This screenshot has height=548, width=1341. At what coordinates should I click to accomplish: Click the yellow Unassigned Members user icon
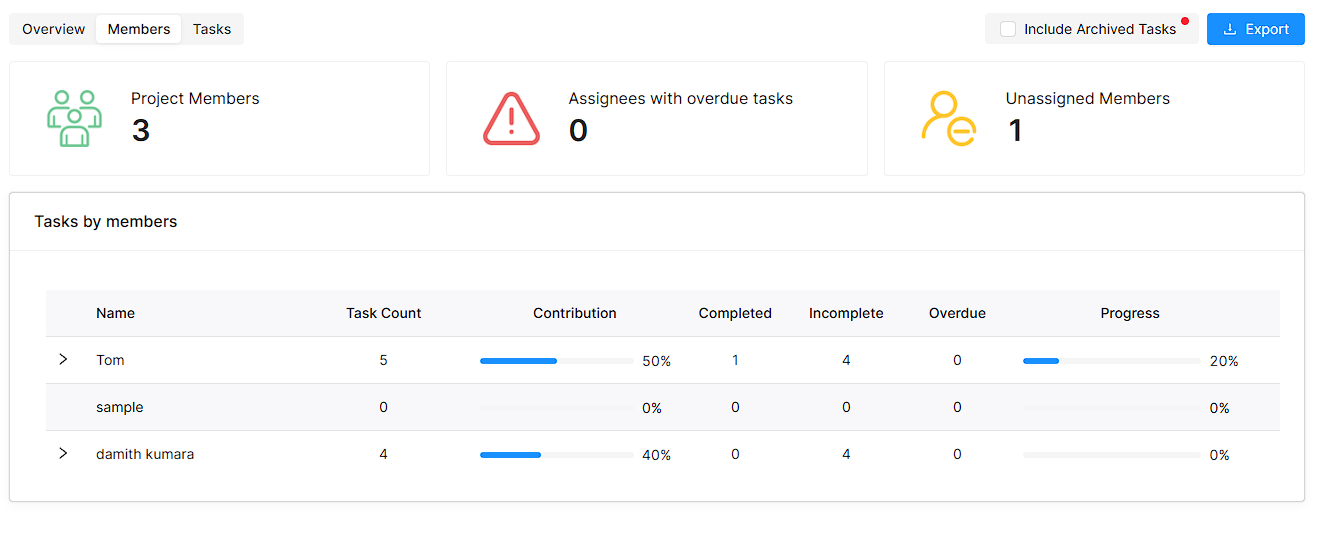[x=948, y=119]
